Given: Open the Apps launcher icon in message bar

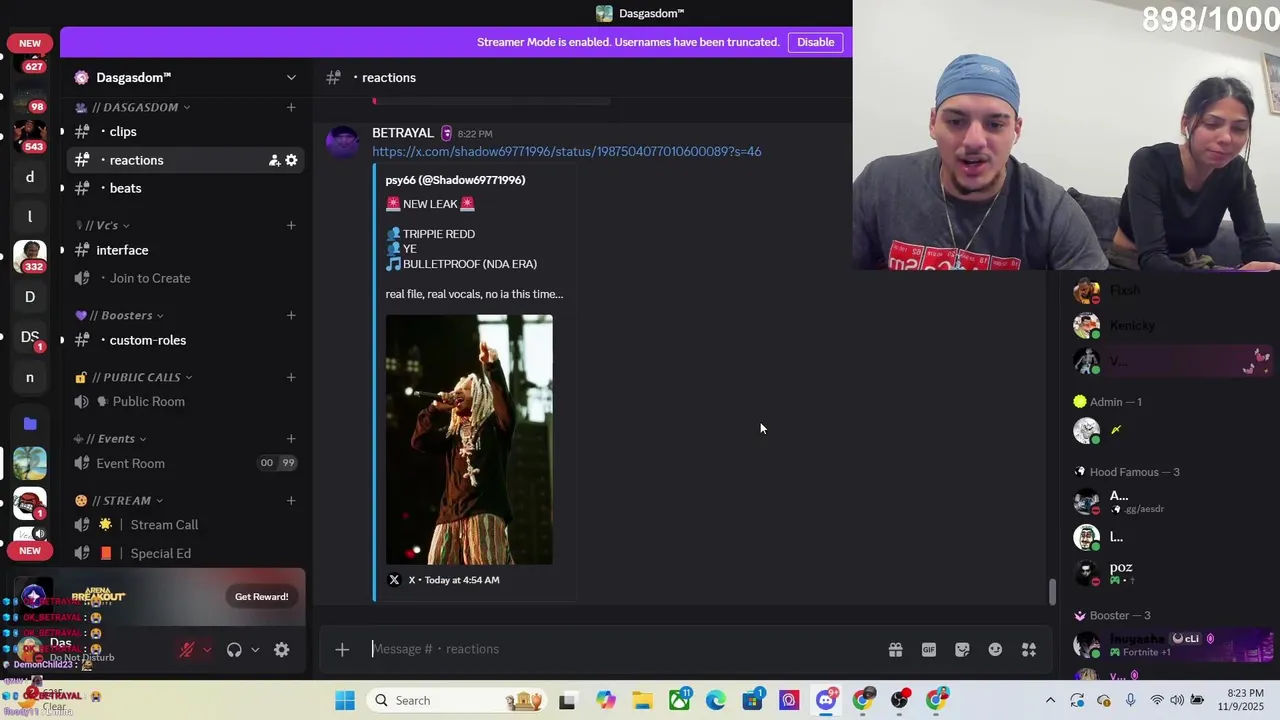Looking at the screenshot, I should click(x=1029, y=649).
